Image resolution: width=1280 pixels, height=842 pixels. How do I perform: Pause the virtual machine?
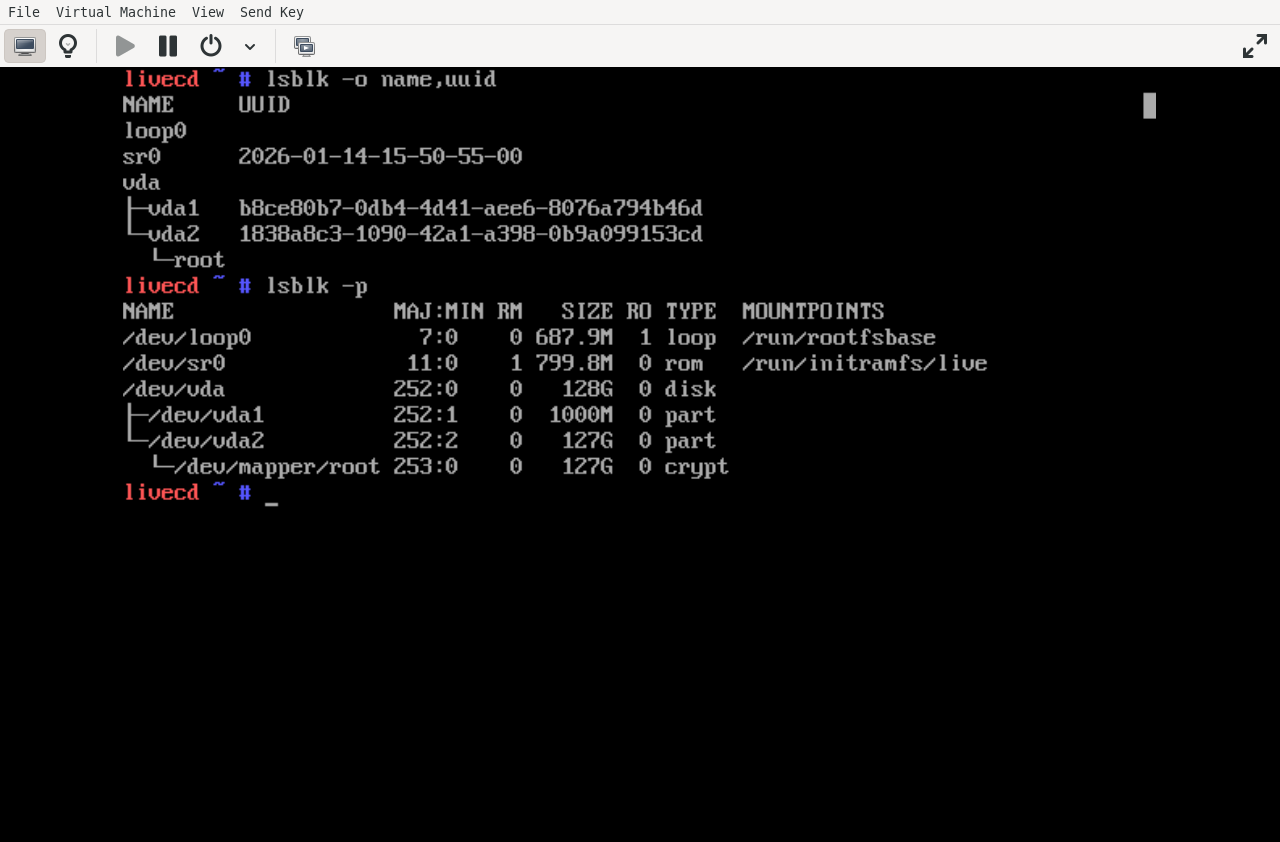pyautogui.click(x=168, y=46)
